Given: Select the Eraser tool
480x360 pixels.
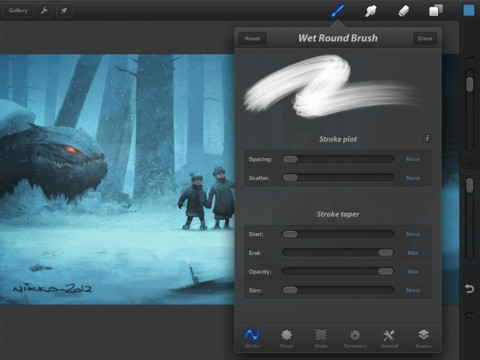Looking at the screenshot, I should coord(403,11).
